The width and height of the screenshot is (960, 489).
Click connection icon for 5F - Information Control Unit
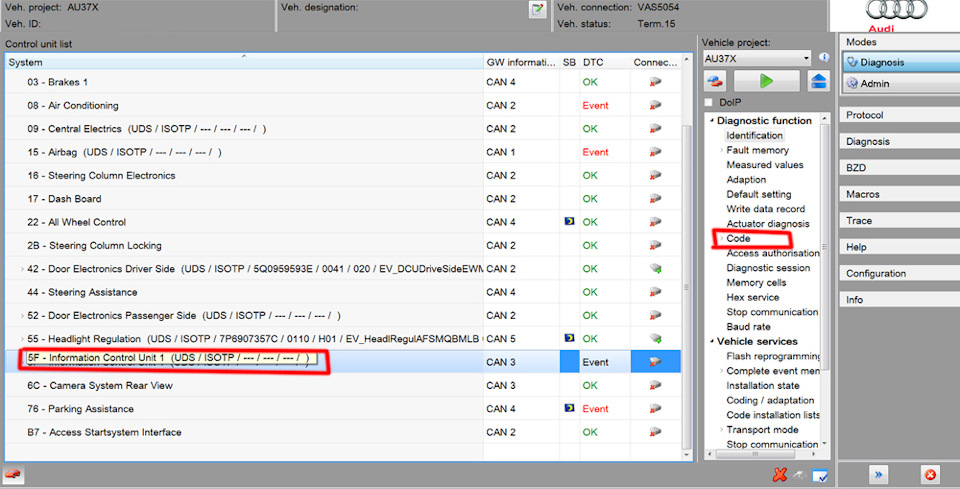click(655, 362)
